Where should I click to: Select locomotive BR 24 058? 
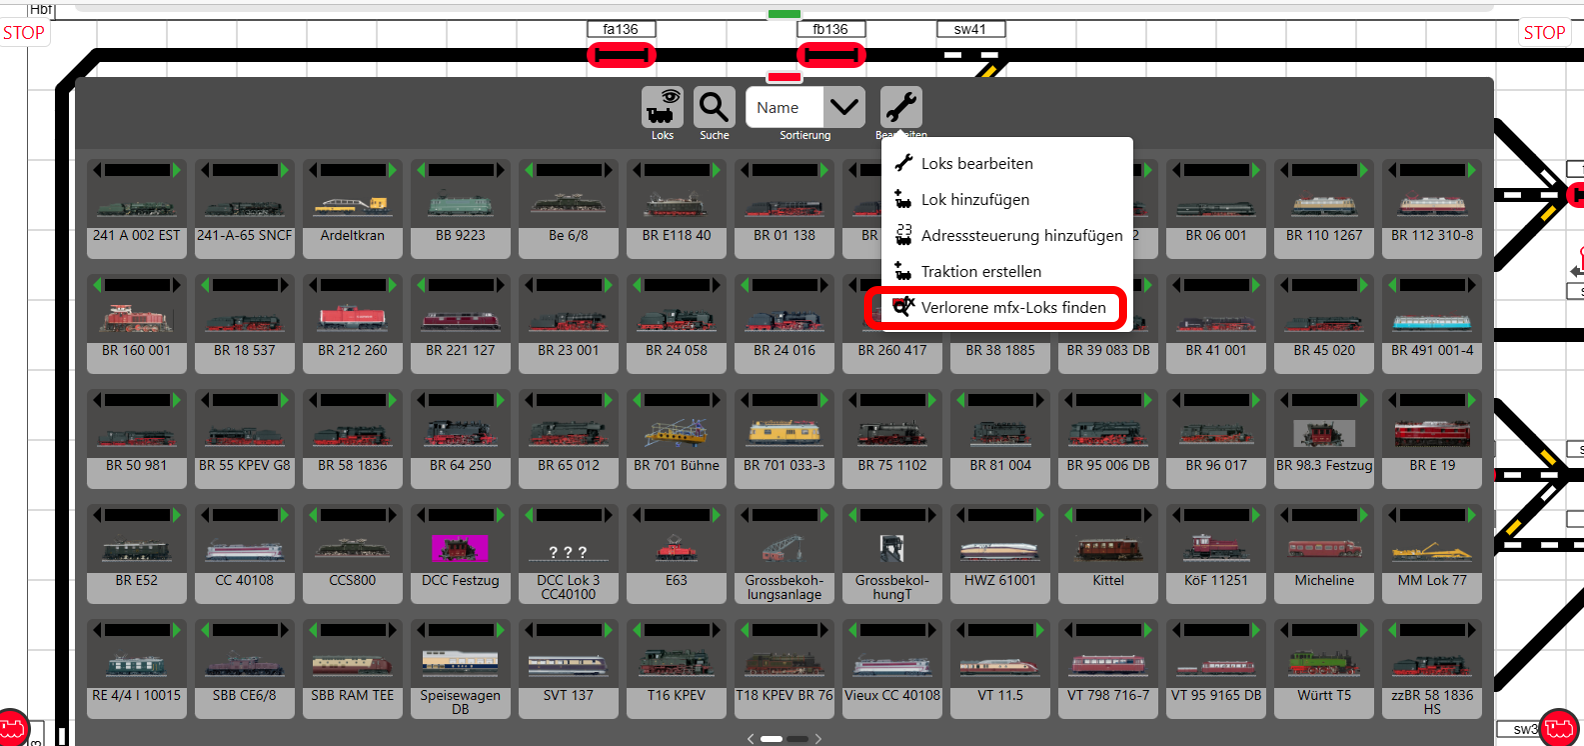(677, 324)
